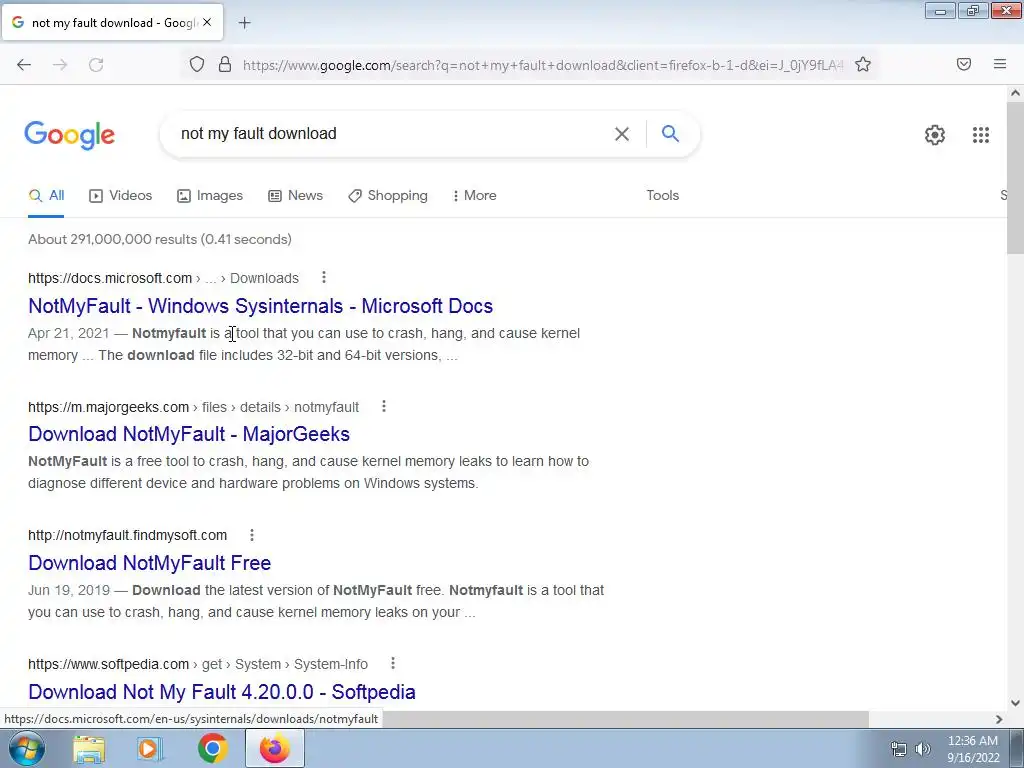Clear search text with the X icon

[x=622, y=134]
